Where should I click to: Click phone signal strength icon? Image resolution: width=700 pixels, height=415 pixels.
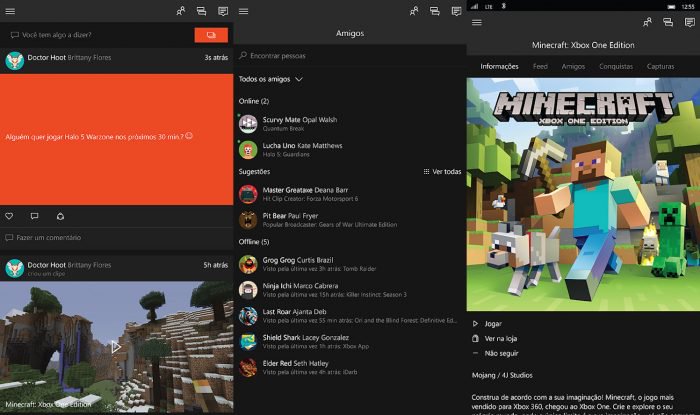point(474,6)
